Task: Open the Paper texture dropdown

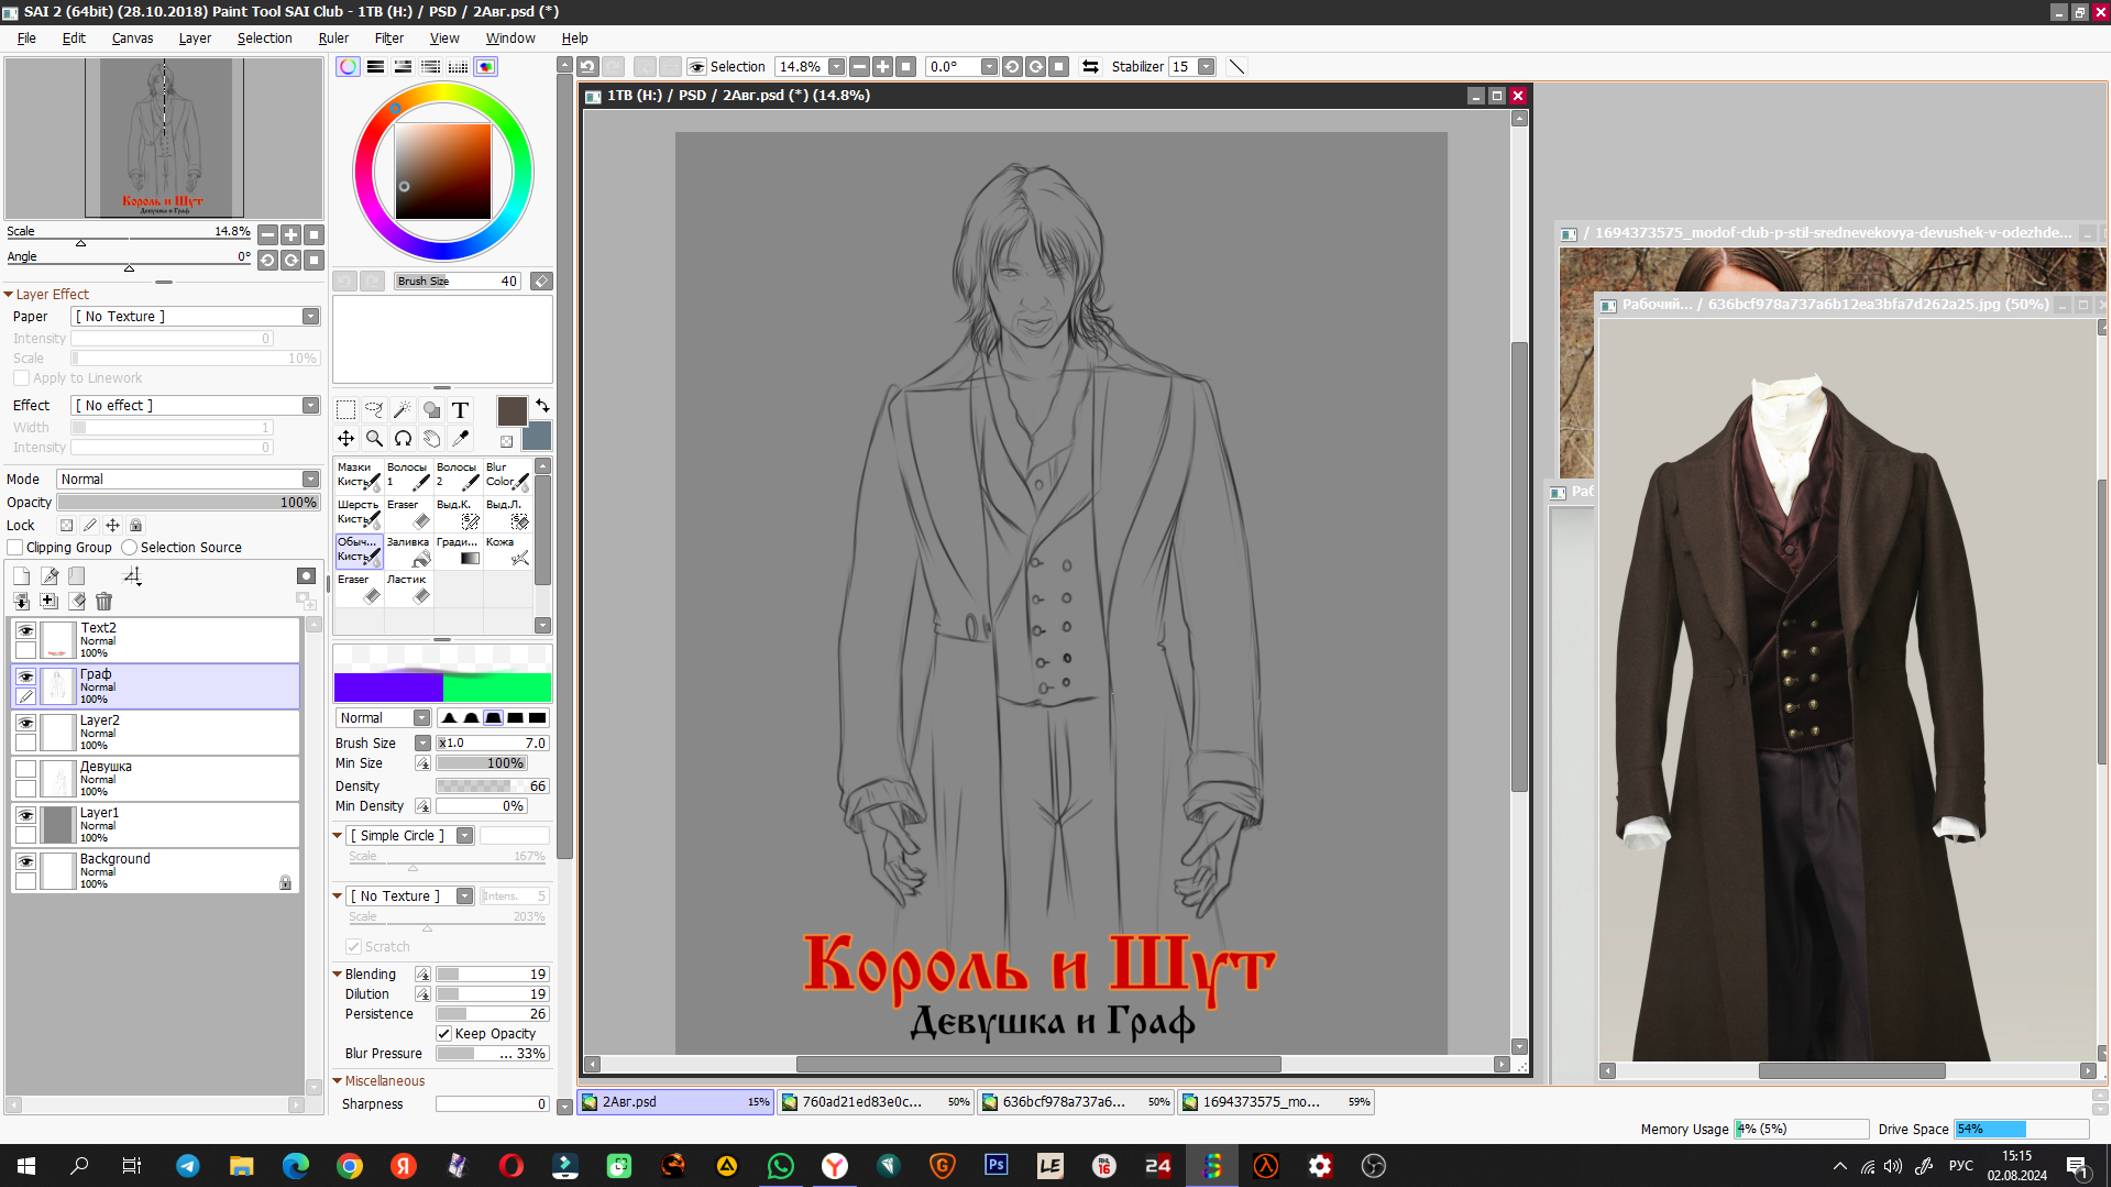Action: click(311, 316)
